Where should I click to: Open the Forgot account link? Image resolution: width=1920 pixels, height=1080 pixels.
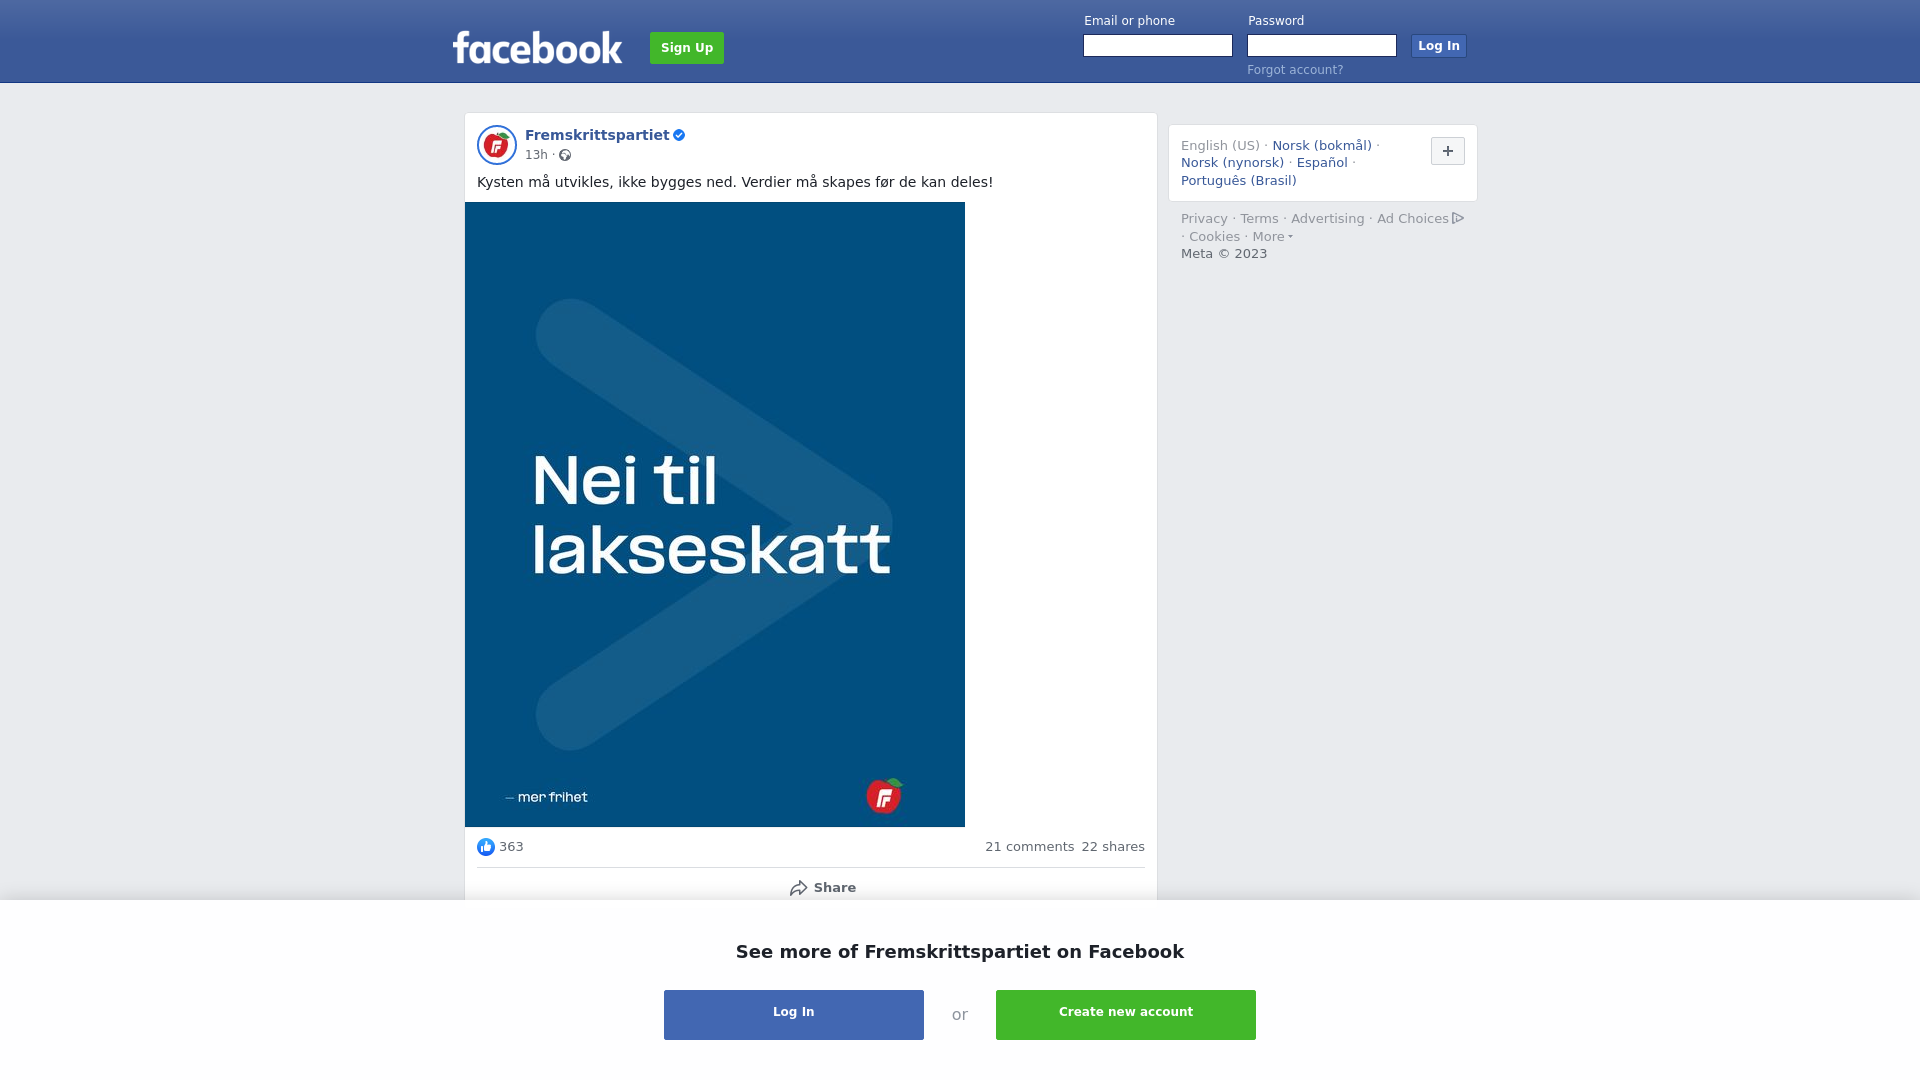point(1295,70)
